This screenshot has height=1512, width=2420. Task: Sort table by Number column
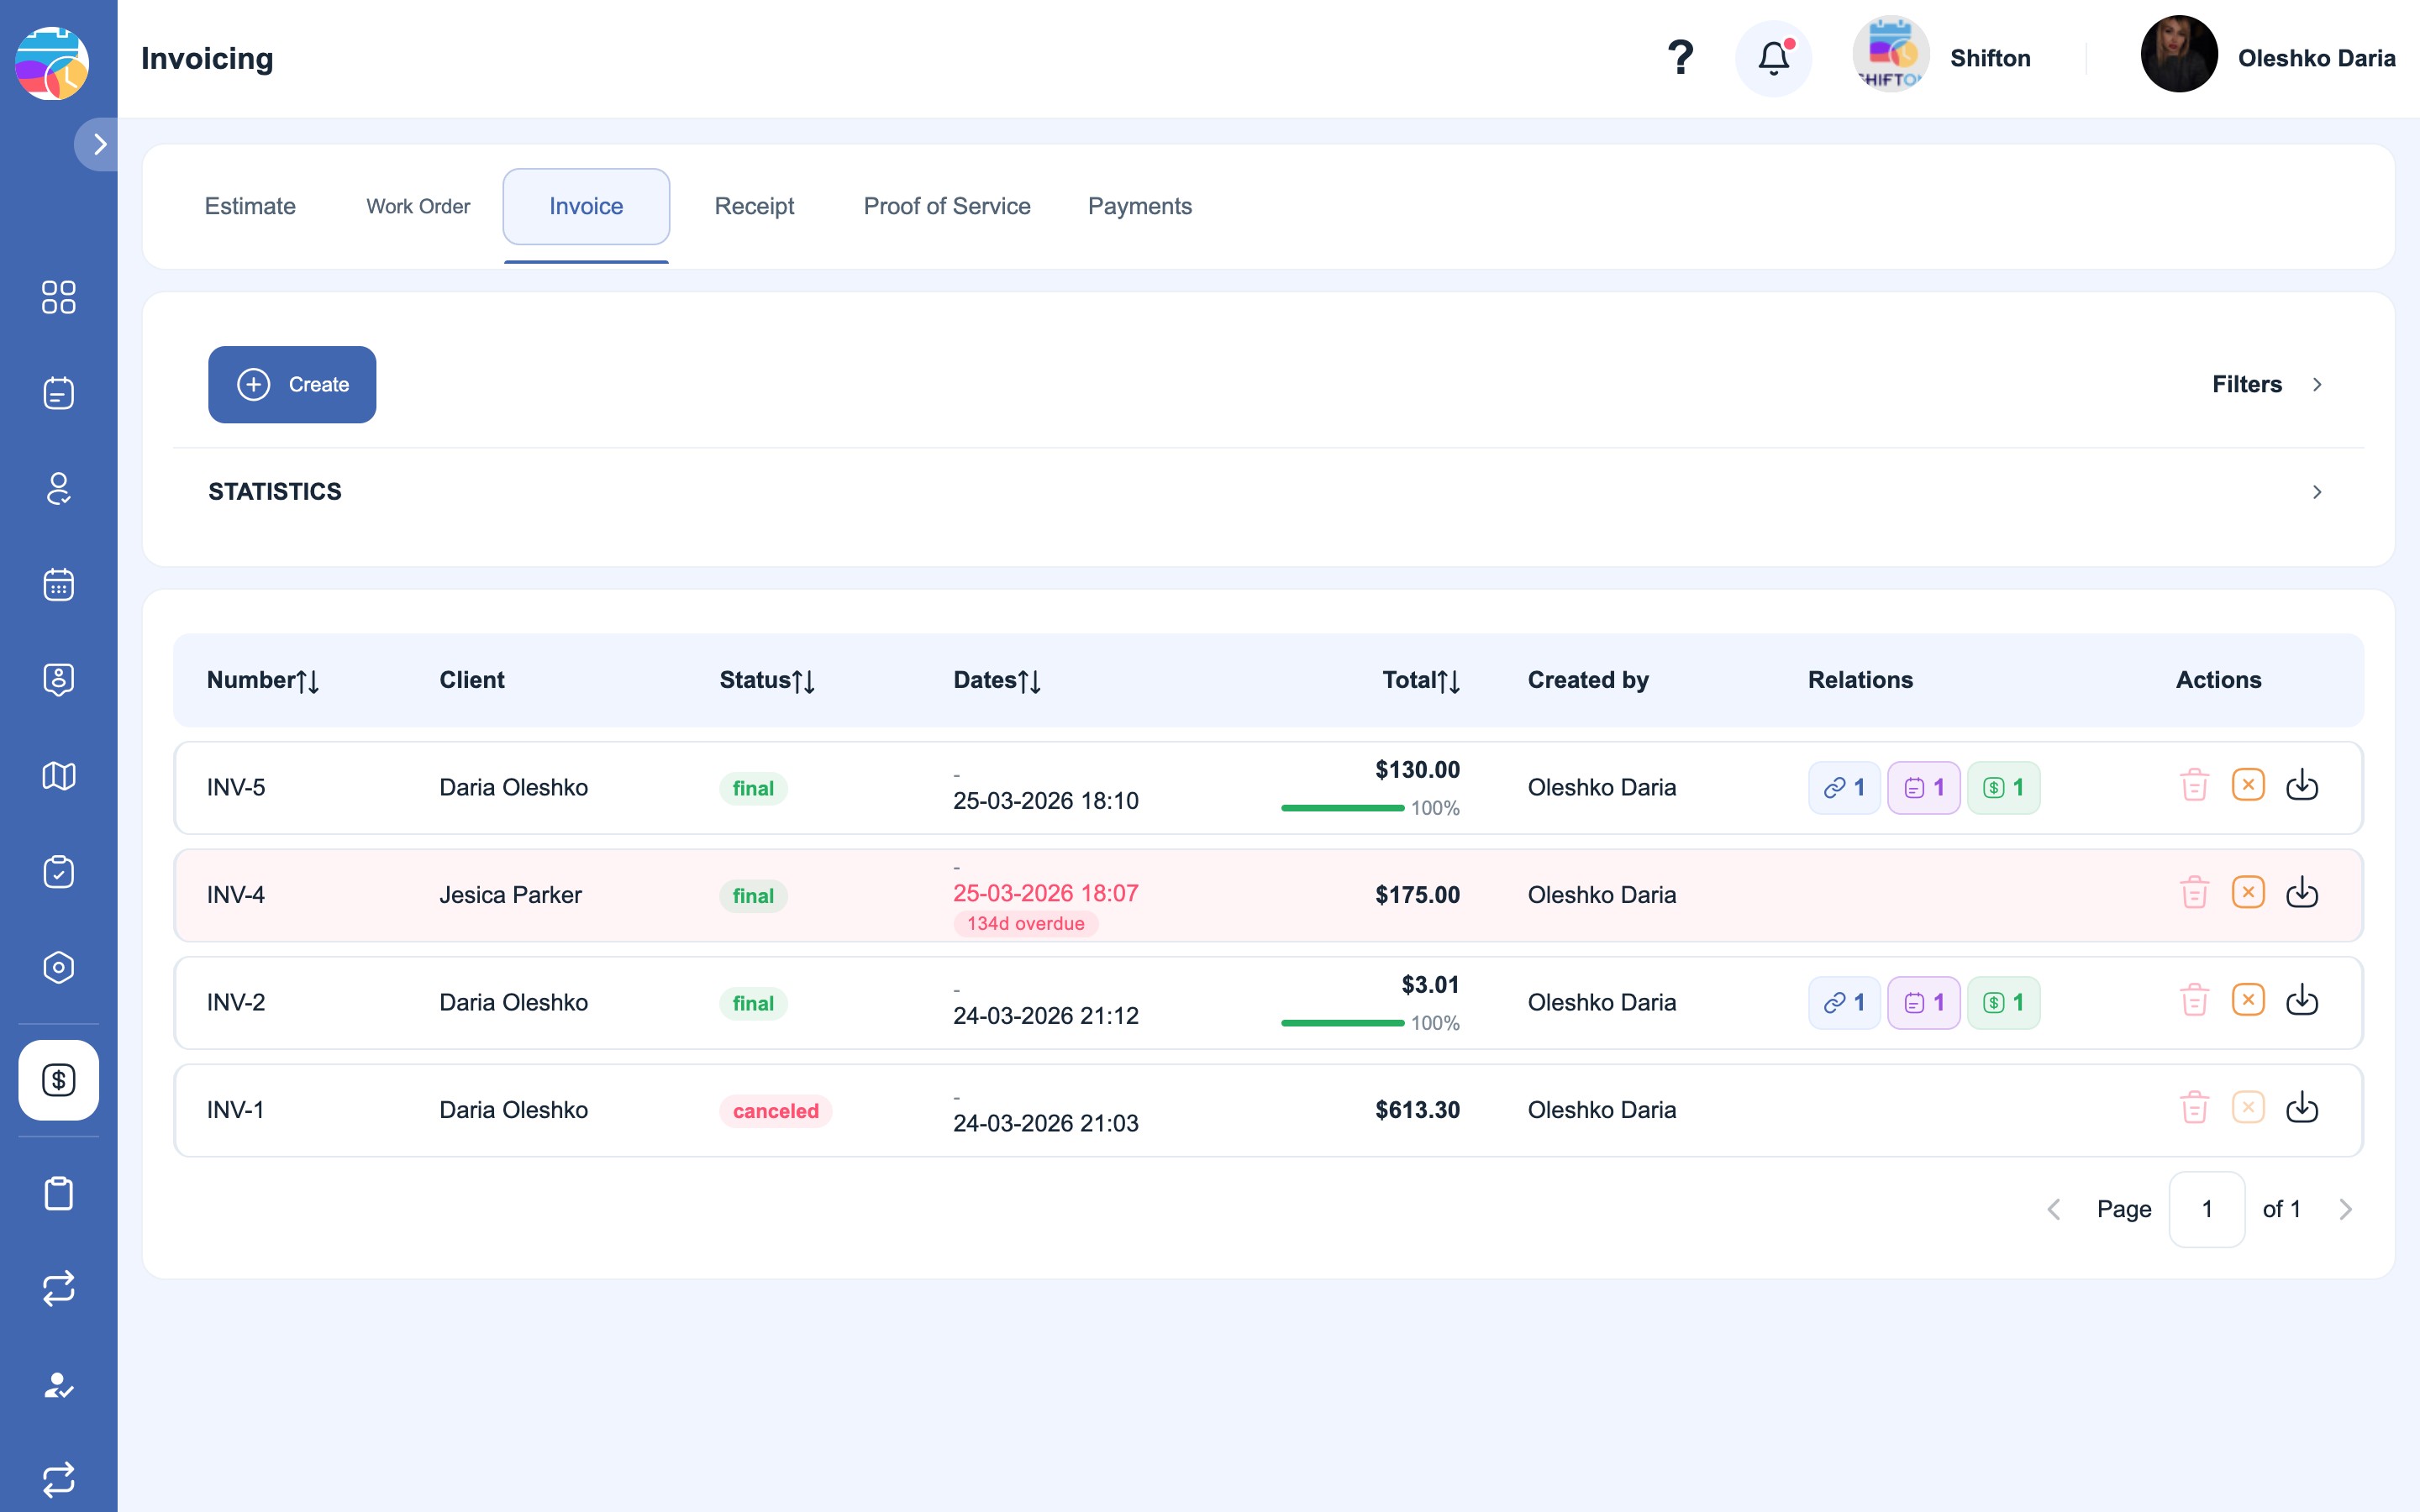click(x=263, y=680)
